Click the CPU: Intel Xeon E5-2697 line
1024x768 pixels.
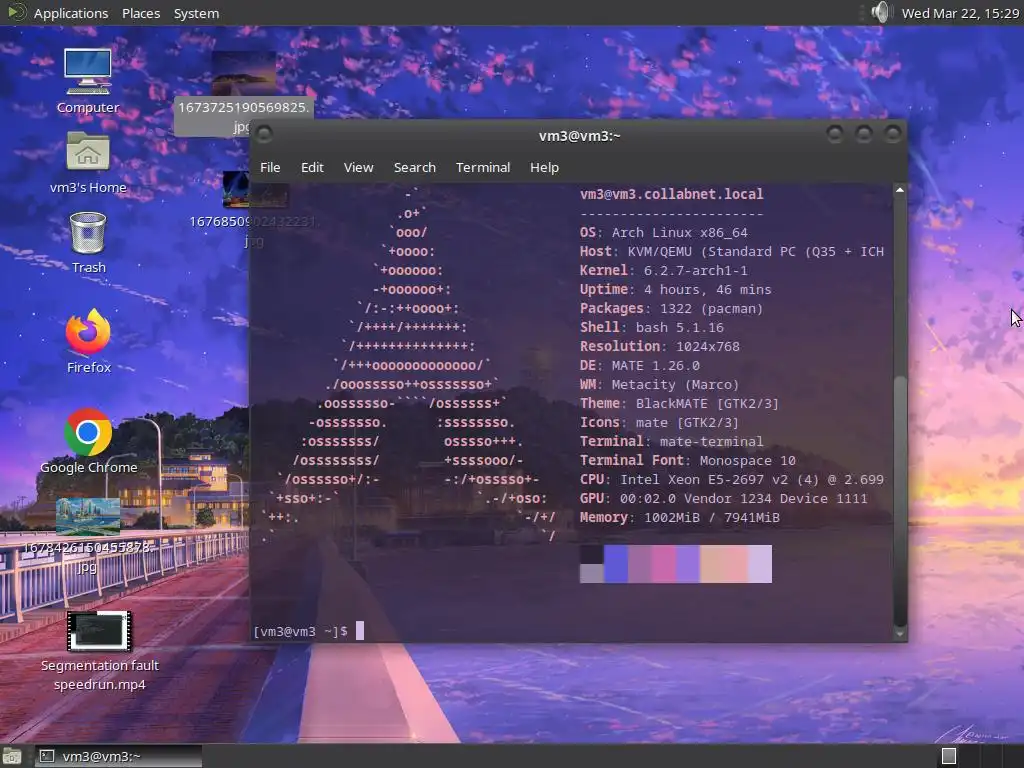tap(731, 479)
